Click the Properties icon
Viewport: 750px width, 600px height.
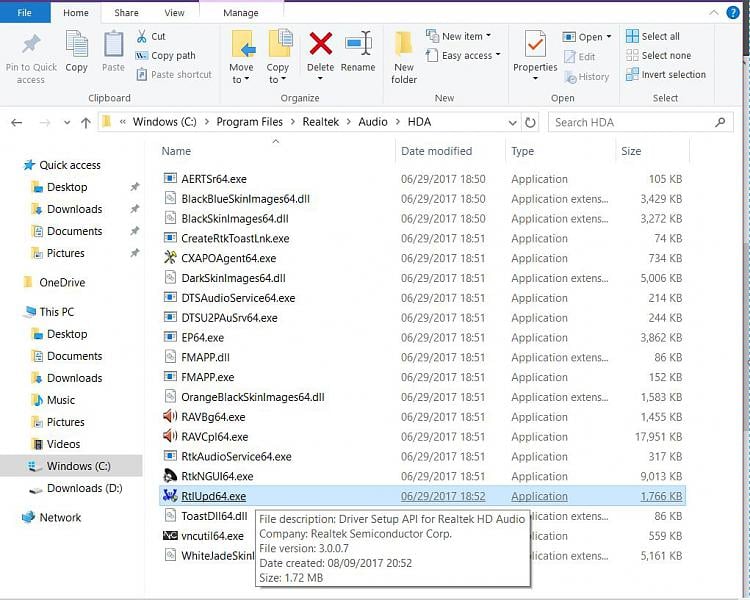[x=535, y=44]
